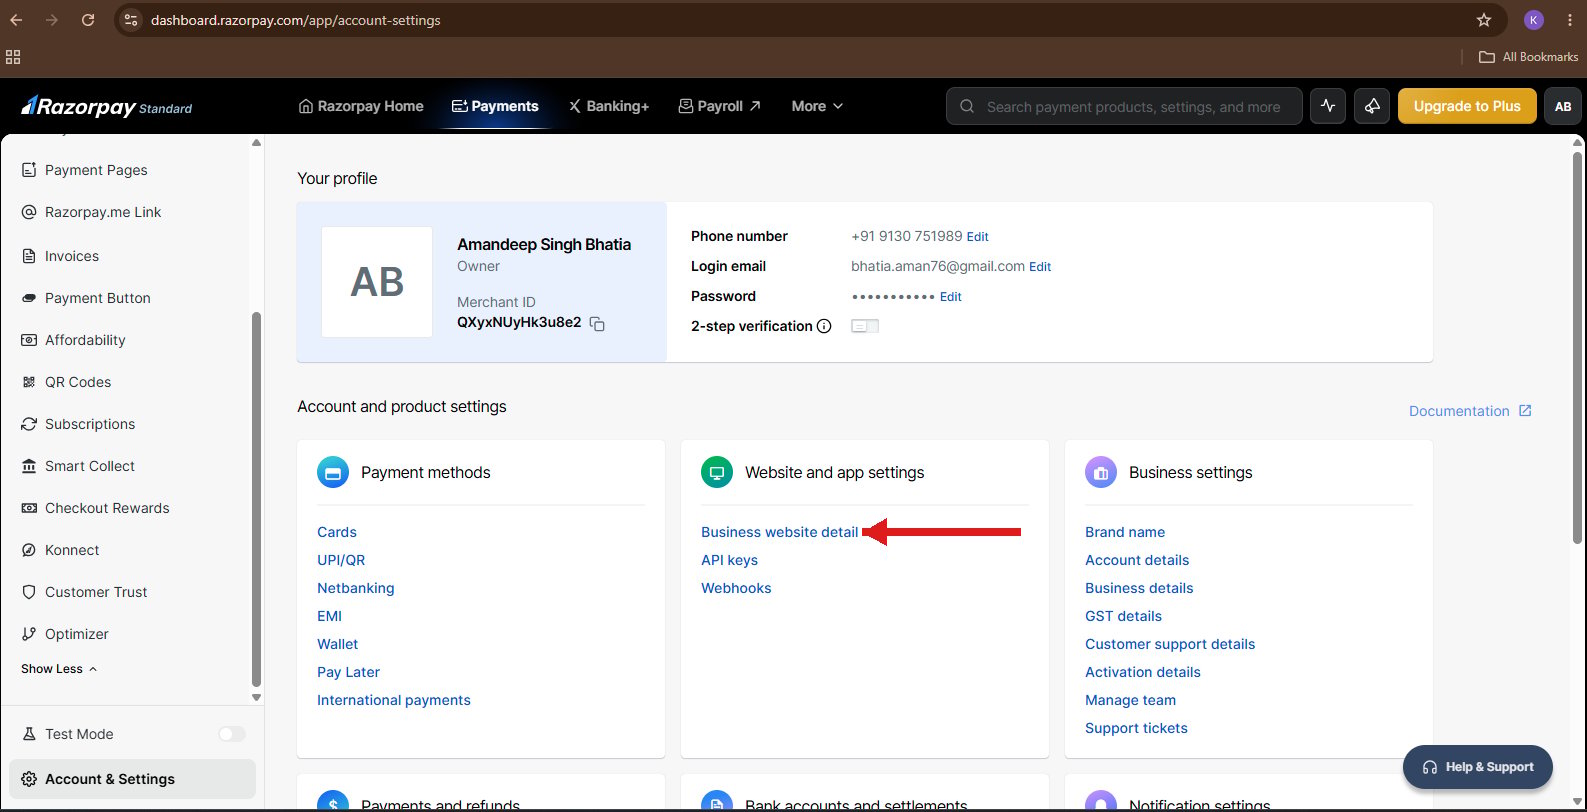View site information icon in address bar
This screenshot has width=1587, height=812.
click(131, 20)
